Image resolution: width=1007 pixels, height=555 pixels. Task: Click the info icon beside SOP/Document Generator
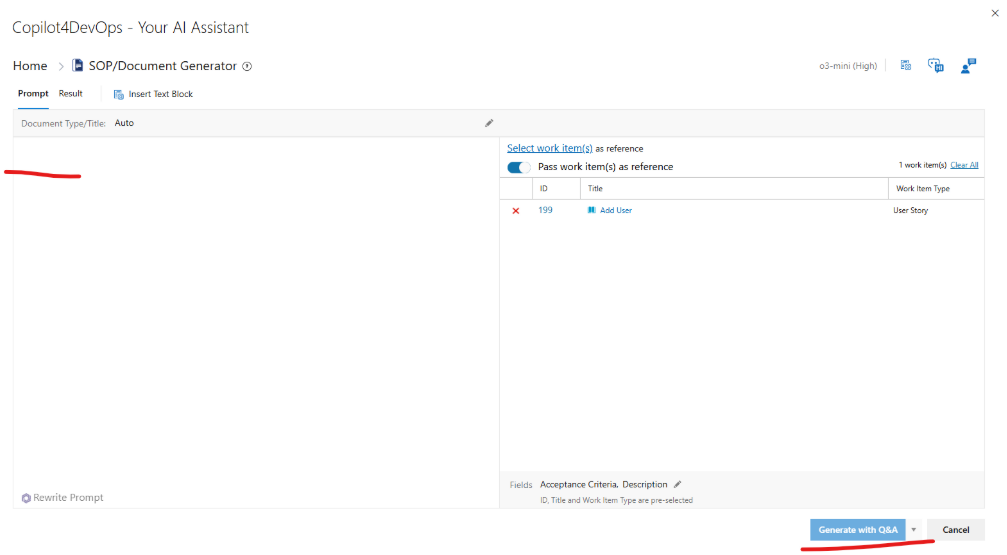[247, 66]
